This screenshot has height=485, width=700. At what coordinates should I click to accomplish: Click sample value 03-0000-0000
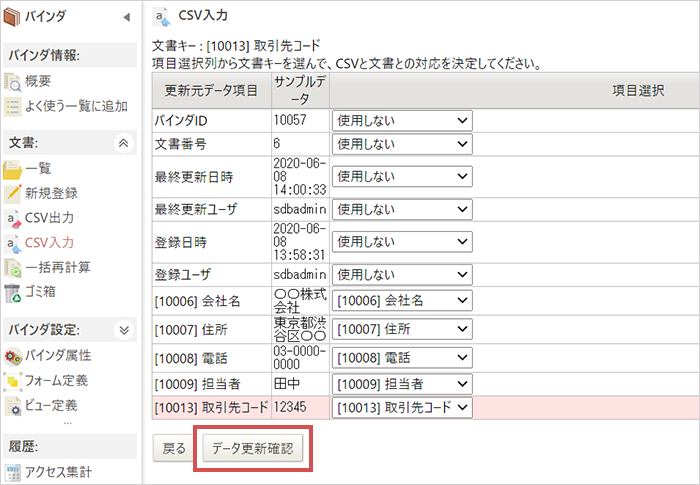[300, 358]
